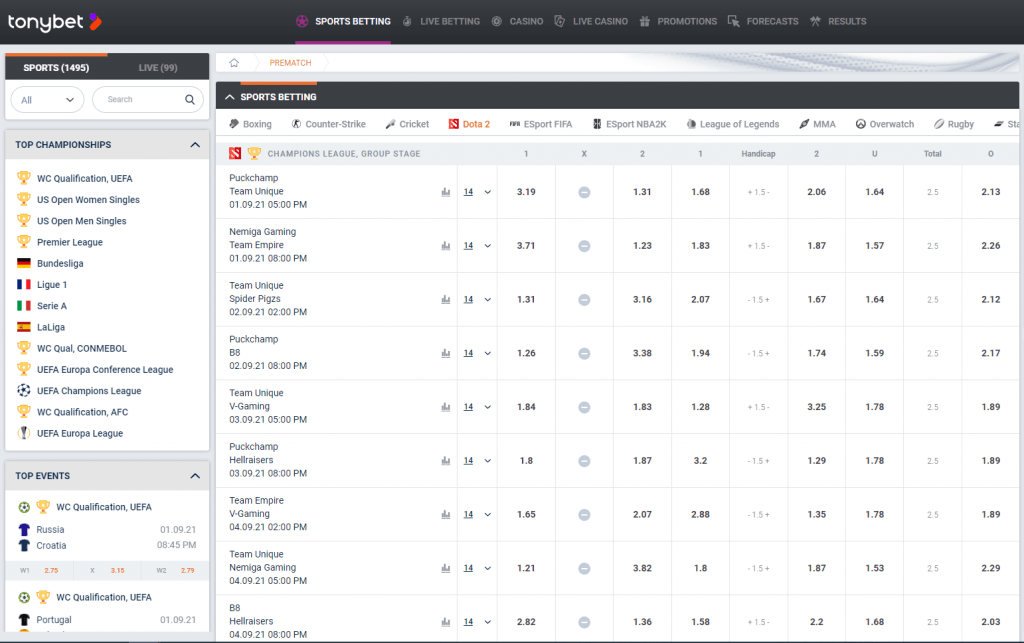This screenshot has height=643, width=1024.
Task: Click the tonybet logo
Action: pos(51,21)
